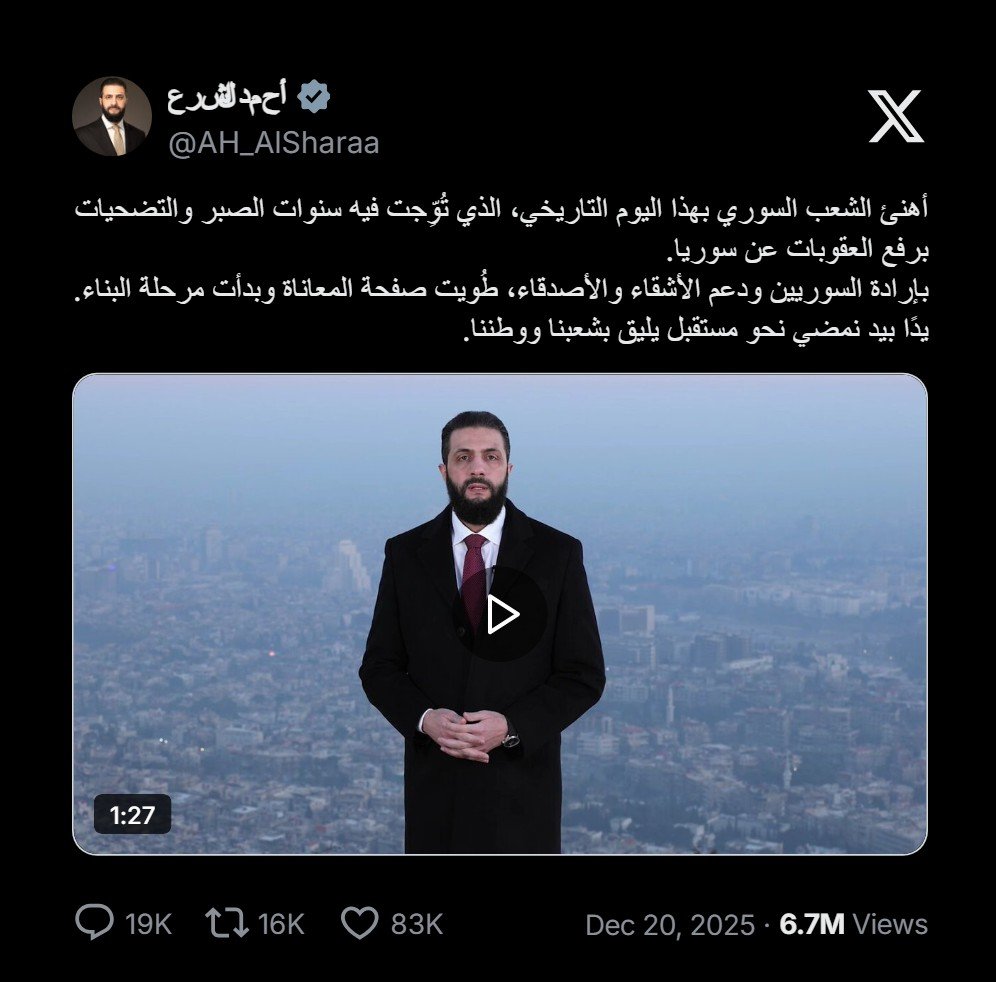Click the Dec 20, 2025 timestamp

click(x=670, y=925)
